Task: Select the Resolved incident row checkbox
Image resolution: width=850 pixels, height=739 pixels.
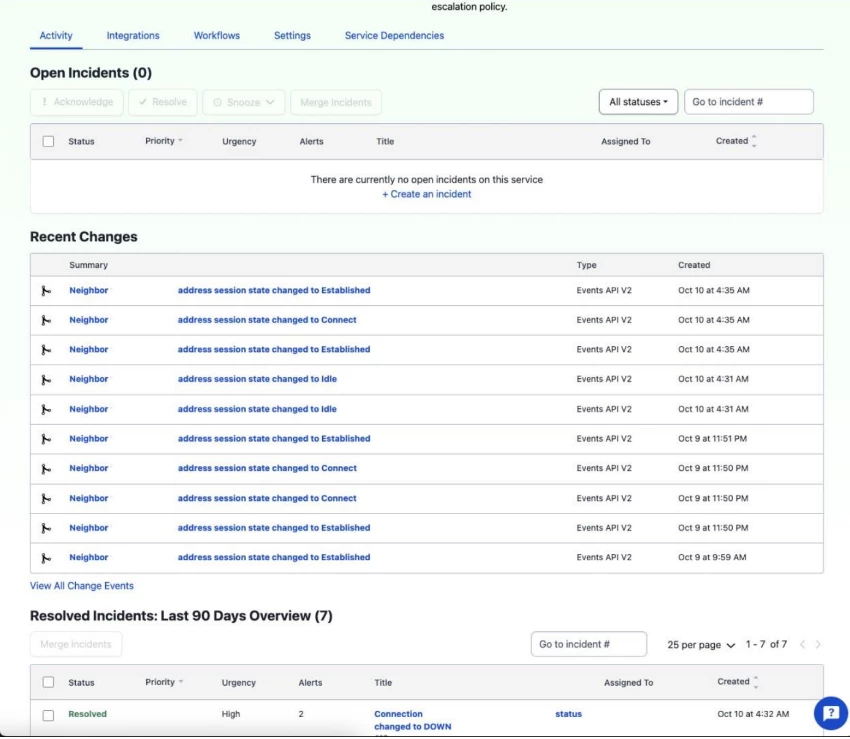Action: pos(48,715)
